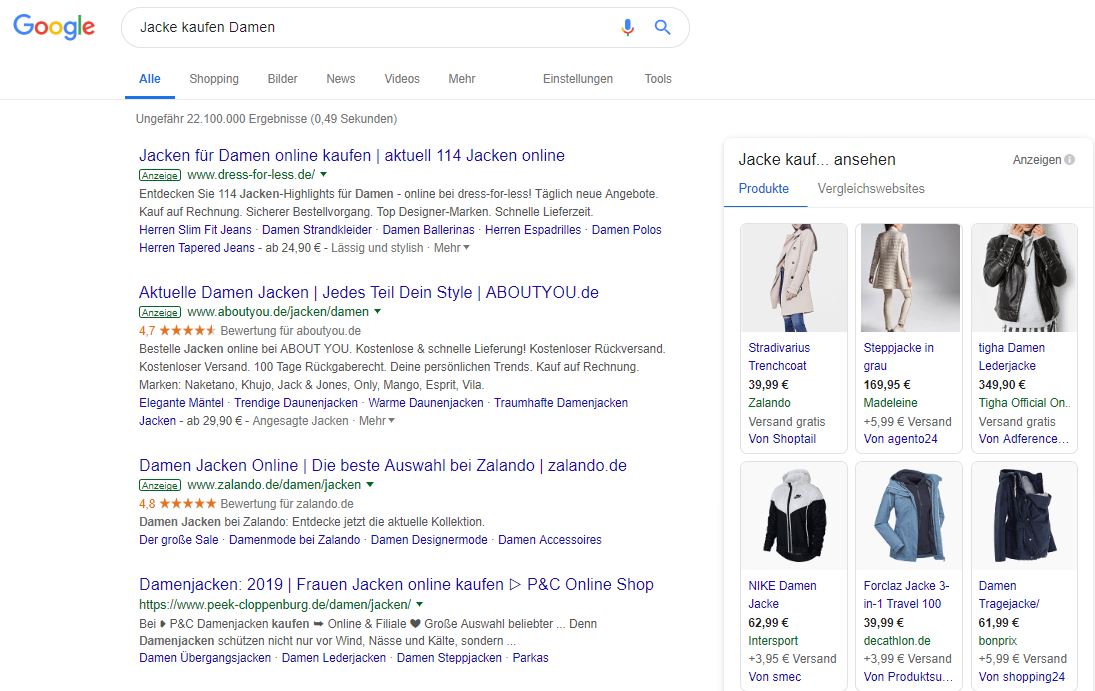This screenshot has width=1095, height=691.
Task: Expand Mehr after Angesagte Jacken
Action: [376, 421]
